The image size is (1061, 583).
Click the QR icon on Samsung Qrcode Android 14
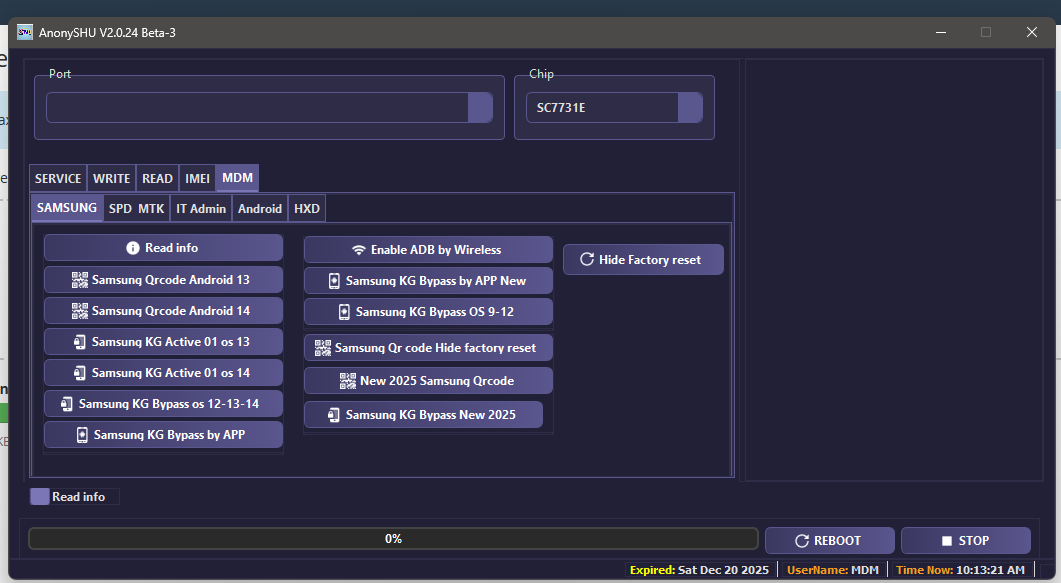(80, 311)
